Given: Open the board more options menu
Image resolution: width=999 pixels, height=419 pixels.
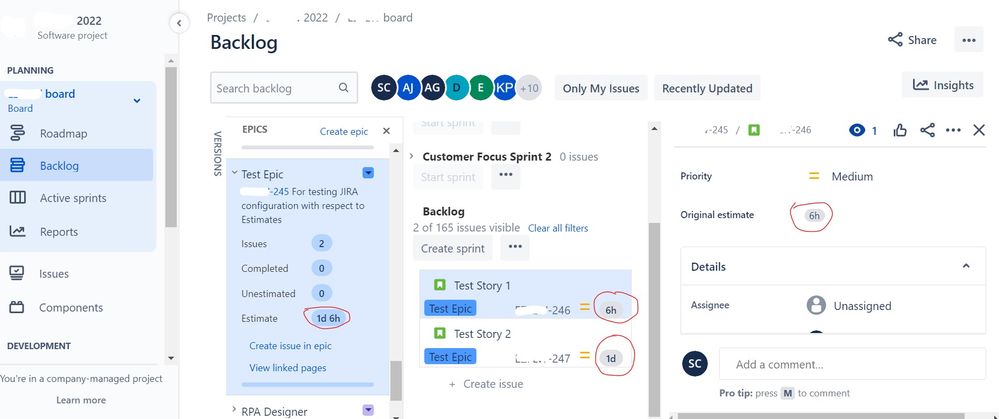Looking at the screenshot, I should 968,40.
